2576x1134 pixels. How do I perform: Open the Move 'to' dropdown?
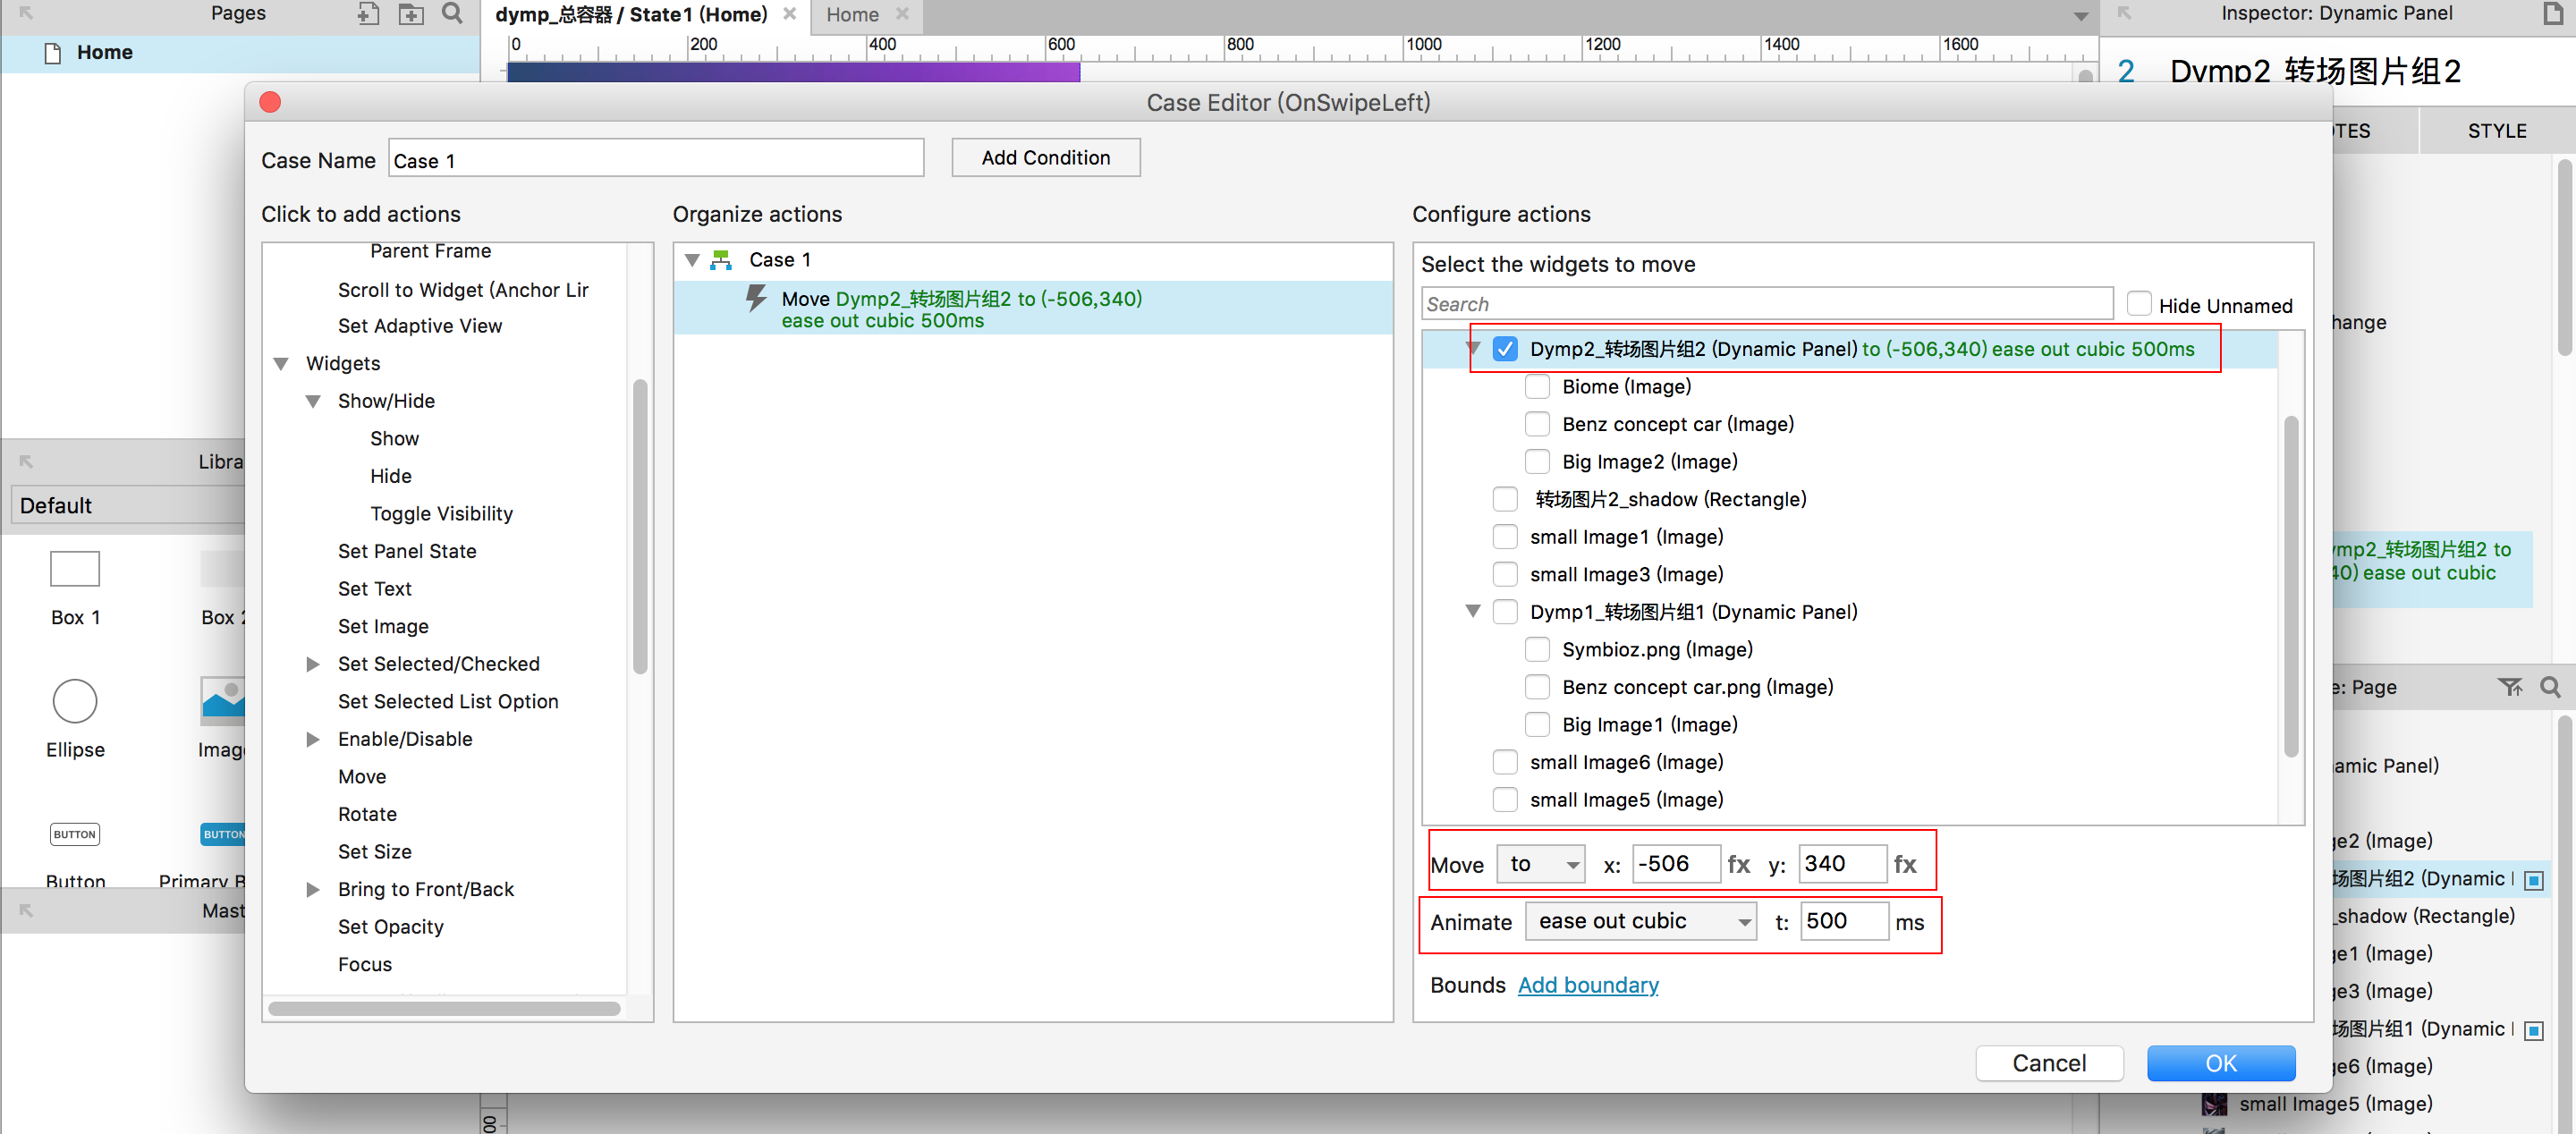point(1540,865)
